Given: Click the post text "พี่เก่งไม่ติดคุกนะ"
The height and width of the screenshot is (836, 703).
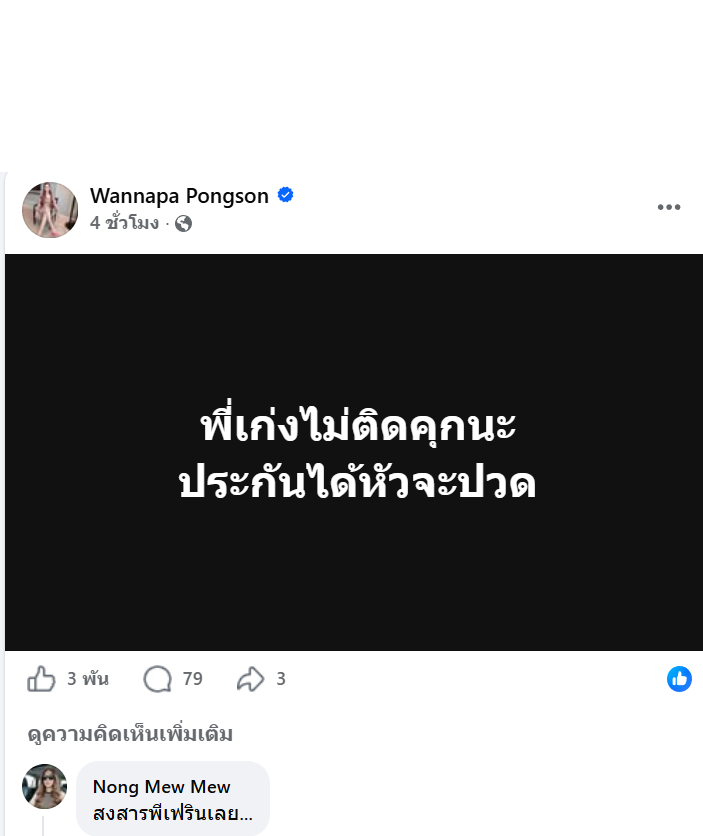Looking at the screenshot, I should pos(358,425).
